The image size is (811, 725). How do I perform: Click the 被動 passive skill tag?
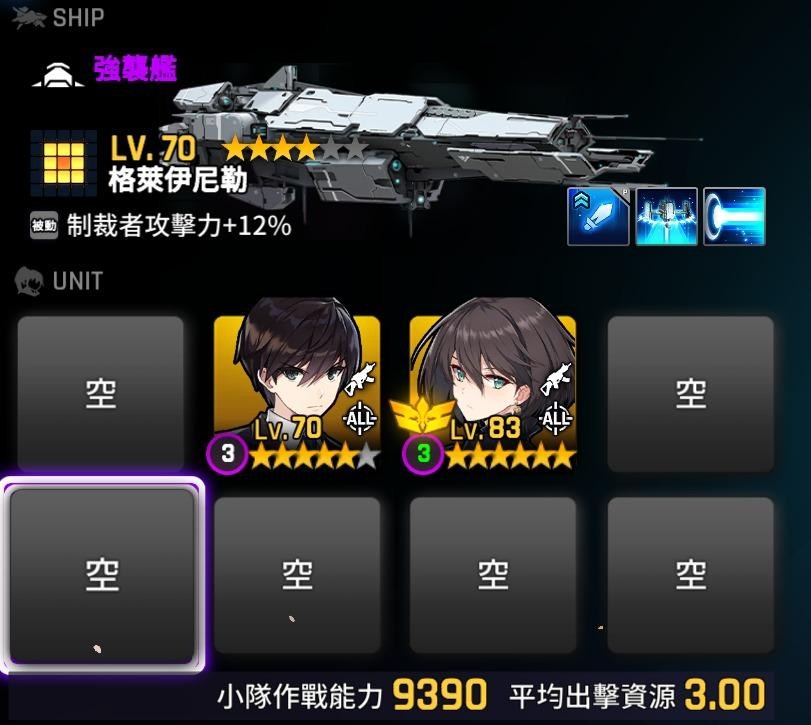(x=44, y=226)
